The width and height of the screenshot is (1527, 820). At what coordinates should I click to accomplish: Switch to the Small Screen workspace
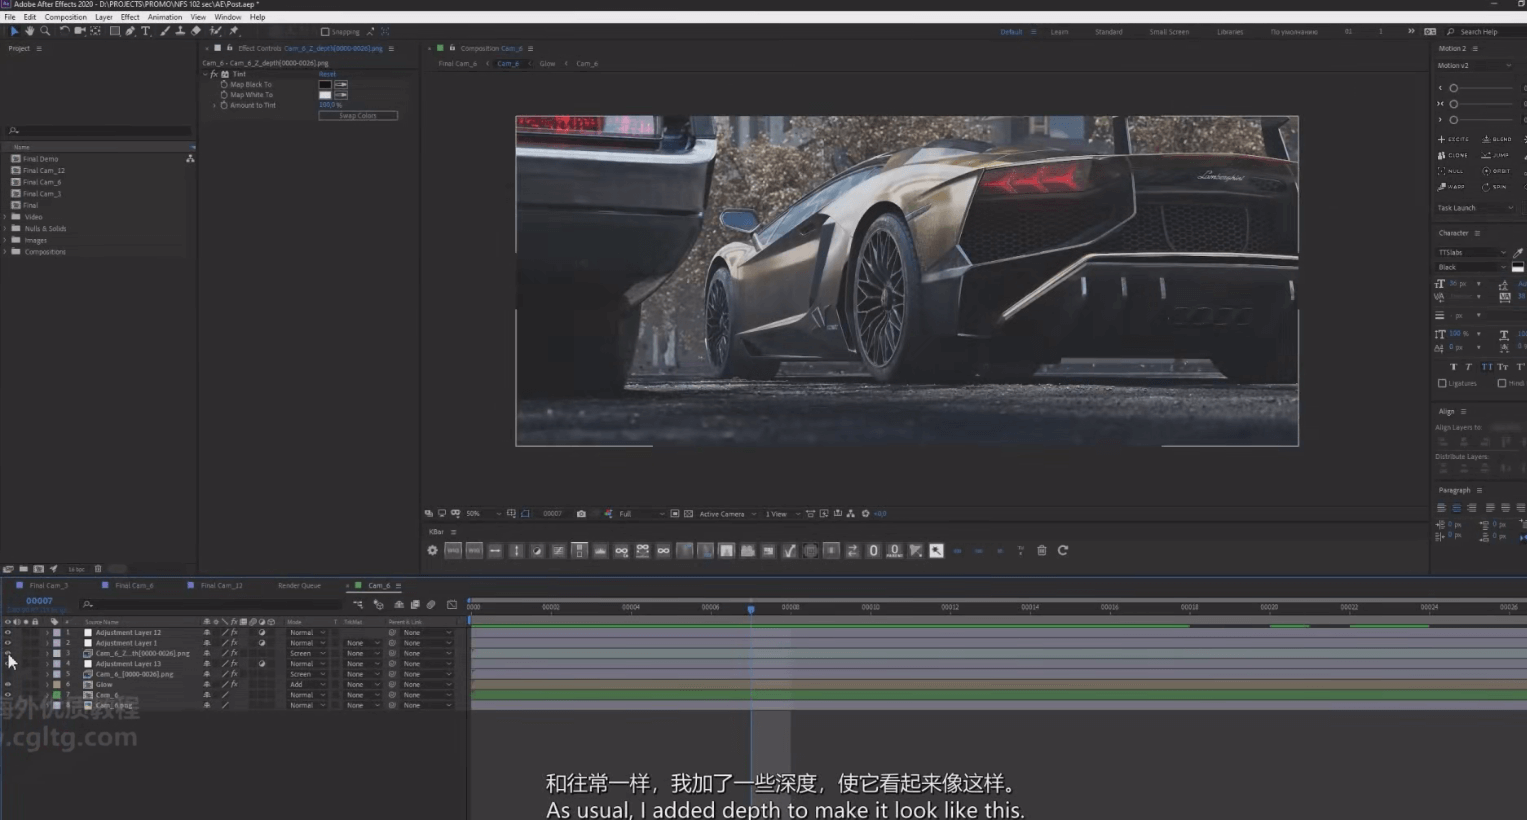(1169, 32)
